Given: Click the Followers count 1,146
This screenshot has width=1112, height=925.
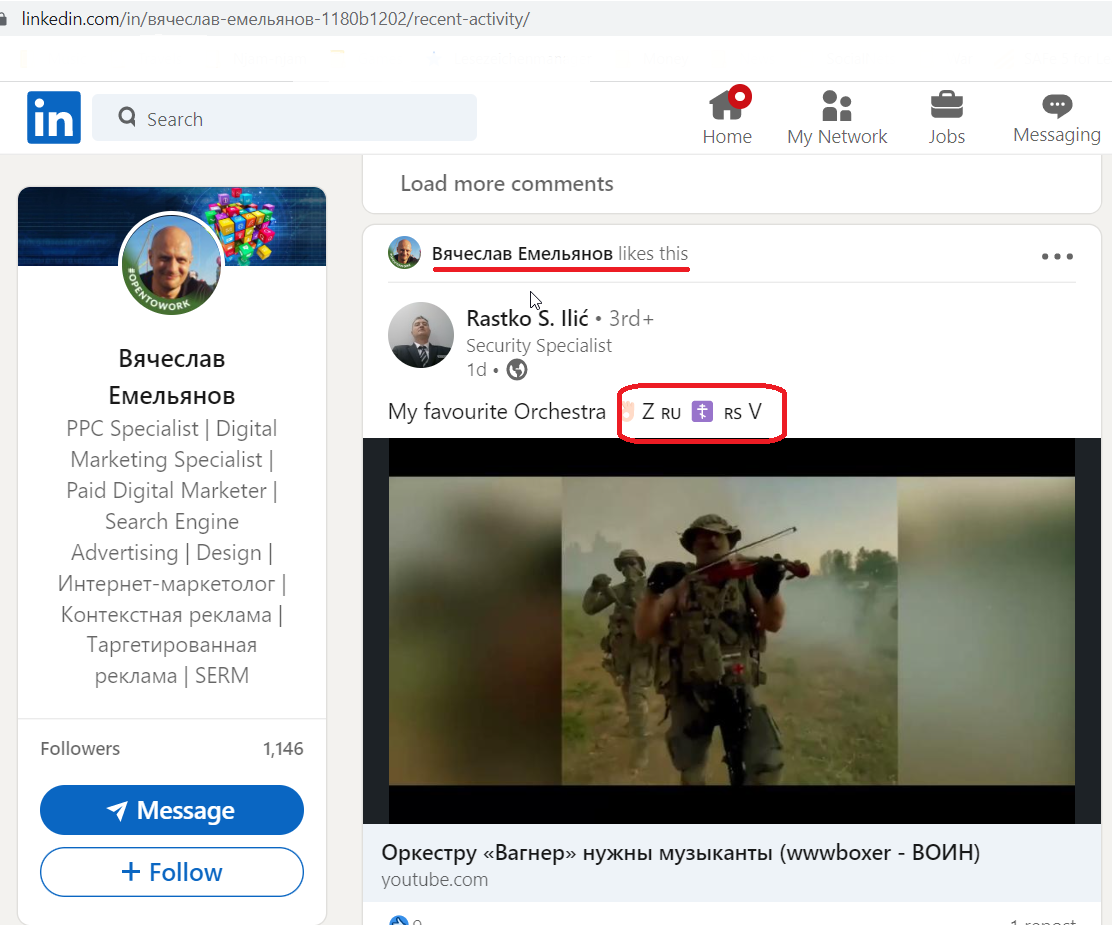Looking at the screenshot, I should (283, 748).
